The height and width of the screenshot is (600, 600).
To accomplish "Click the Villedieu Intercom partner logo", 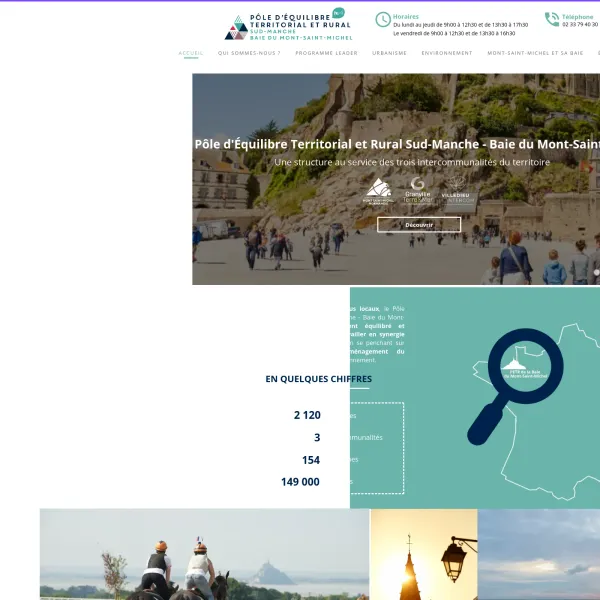I will coord(456,191).
